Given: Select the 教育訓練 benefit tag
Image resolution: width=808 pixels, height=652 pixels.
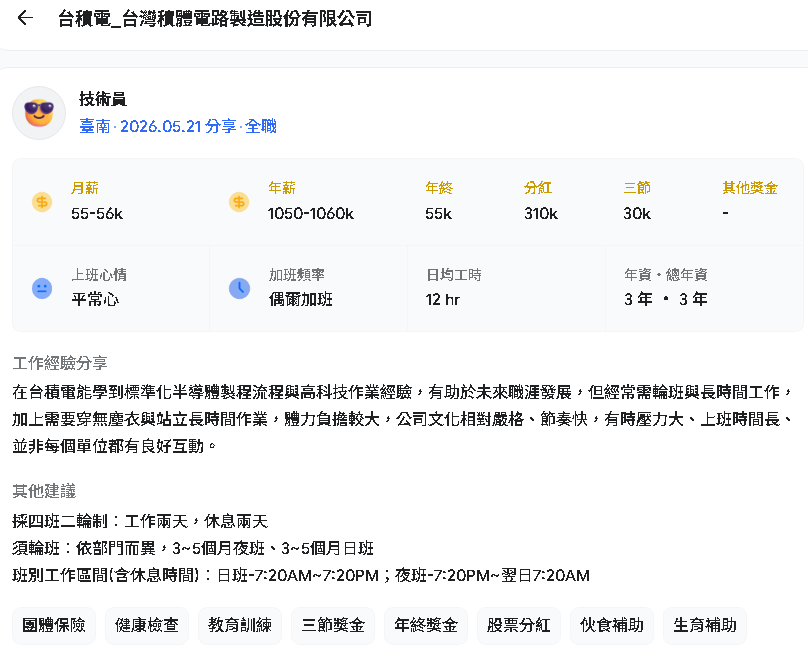Looking at the screenshot, I should (x=240, y=625).
